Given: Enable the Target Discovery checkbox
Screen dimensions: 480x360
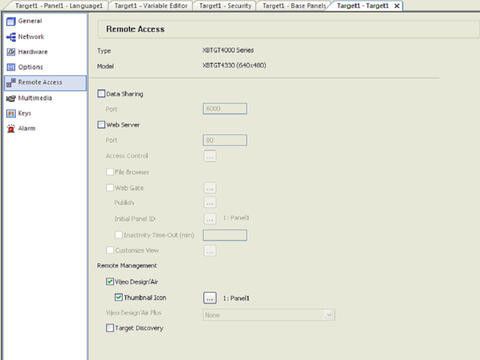Looking at the screenshot, I should click(x=110, y=328).
